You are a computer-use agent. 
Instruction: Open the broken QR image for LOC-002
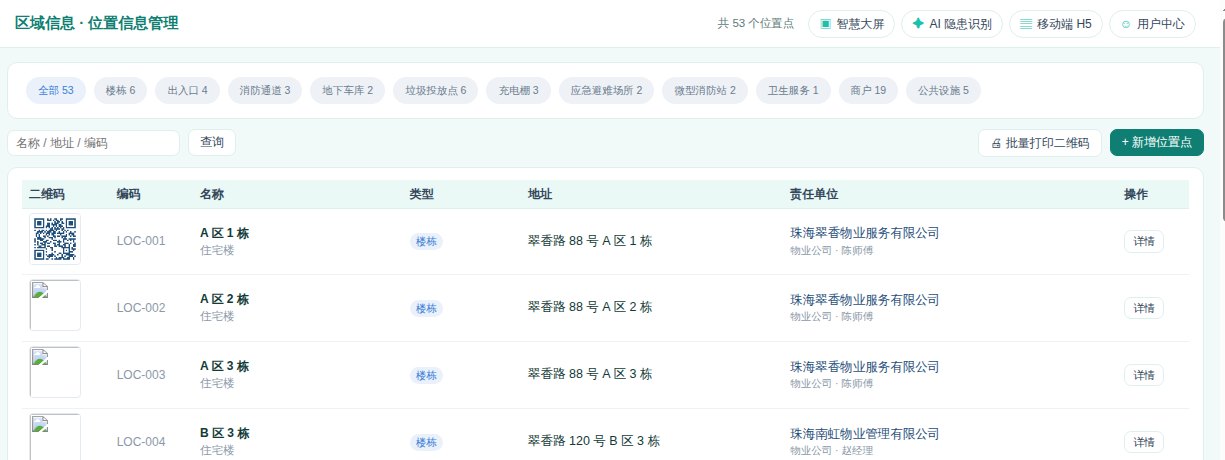[x=56, y=306]
